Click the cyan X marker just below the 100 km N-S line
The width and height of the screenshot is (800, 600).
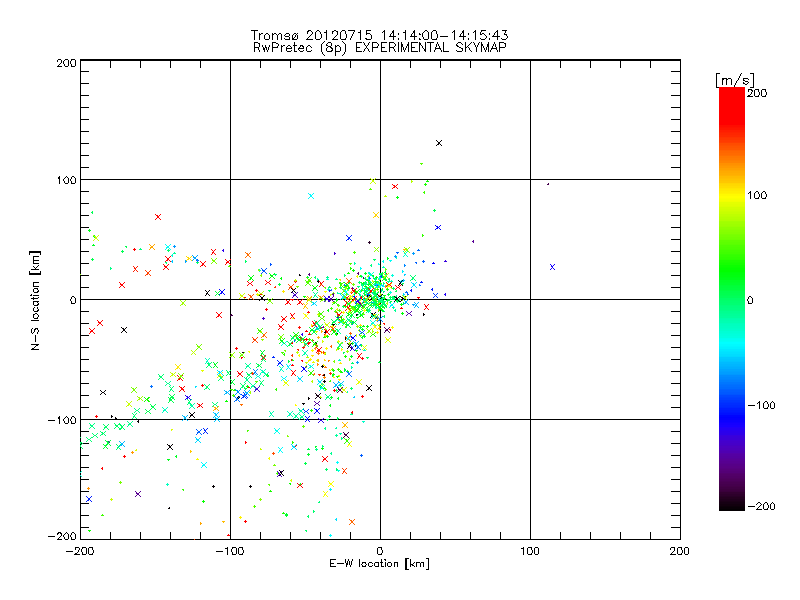pos(311,196)
